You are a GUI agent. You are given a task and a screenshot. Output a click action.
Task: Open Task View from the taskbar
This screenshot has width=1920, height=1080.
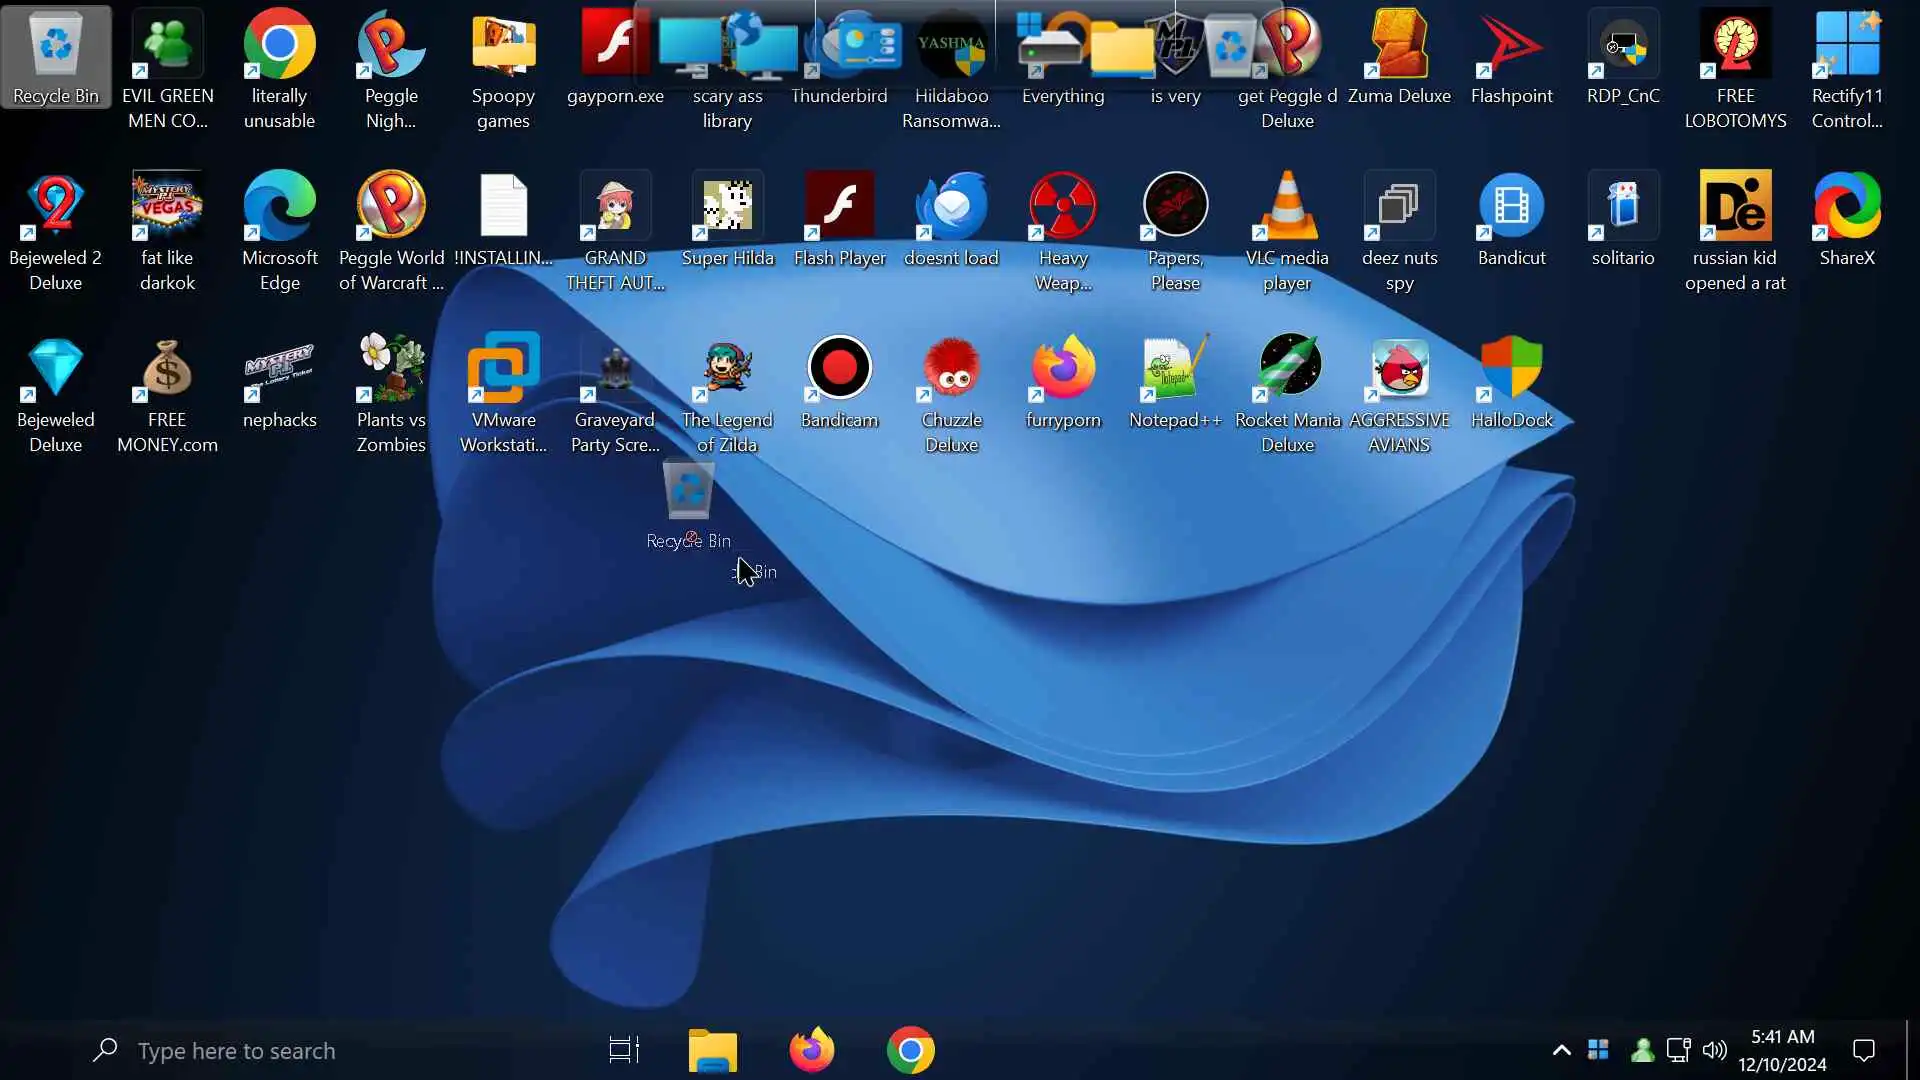[x=625, y=1051]
